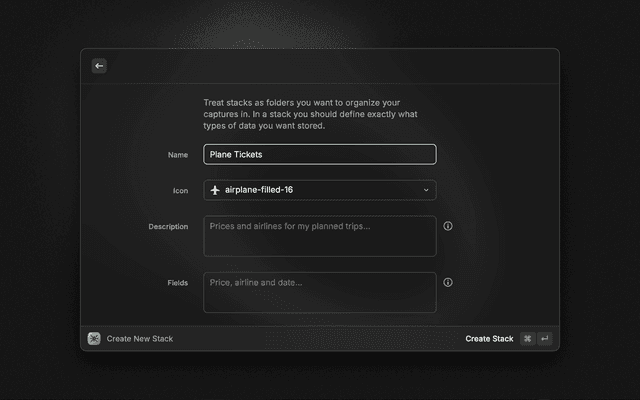Viewport: 640px width, 400px height.
Task: Click the info icon beside Fields
Action: point(447,282)
